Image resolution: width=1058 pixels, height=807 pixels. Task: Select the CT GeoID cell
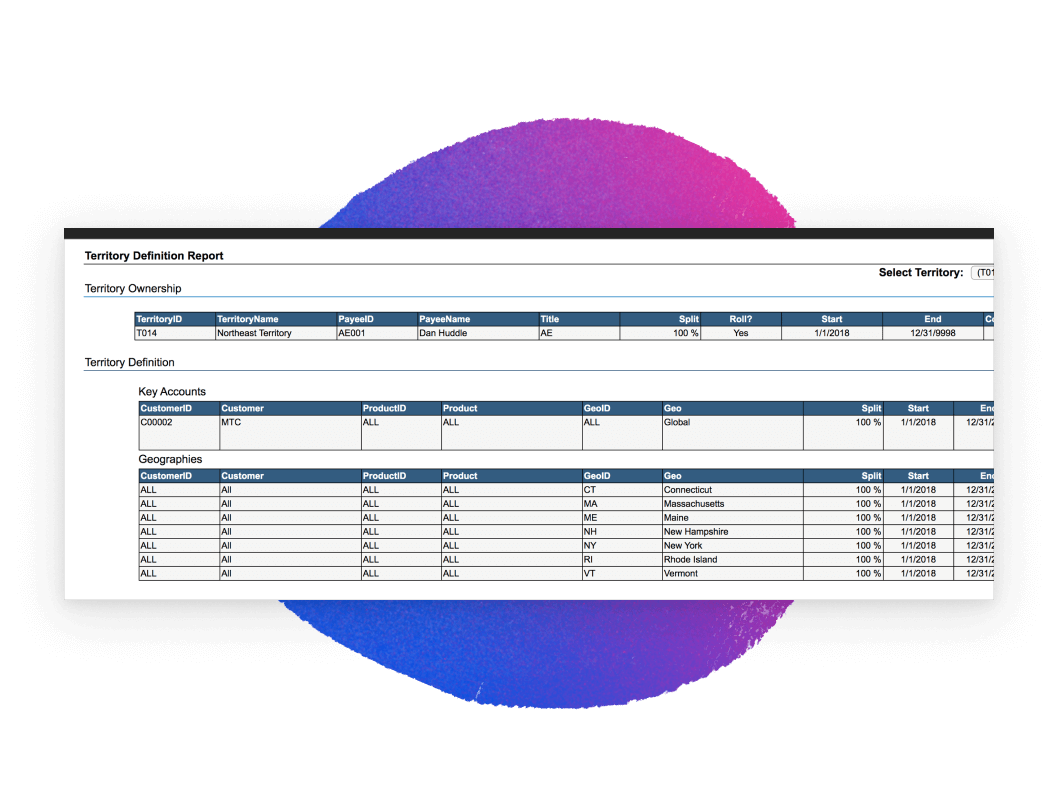(x=622, y=490)
